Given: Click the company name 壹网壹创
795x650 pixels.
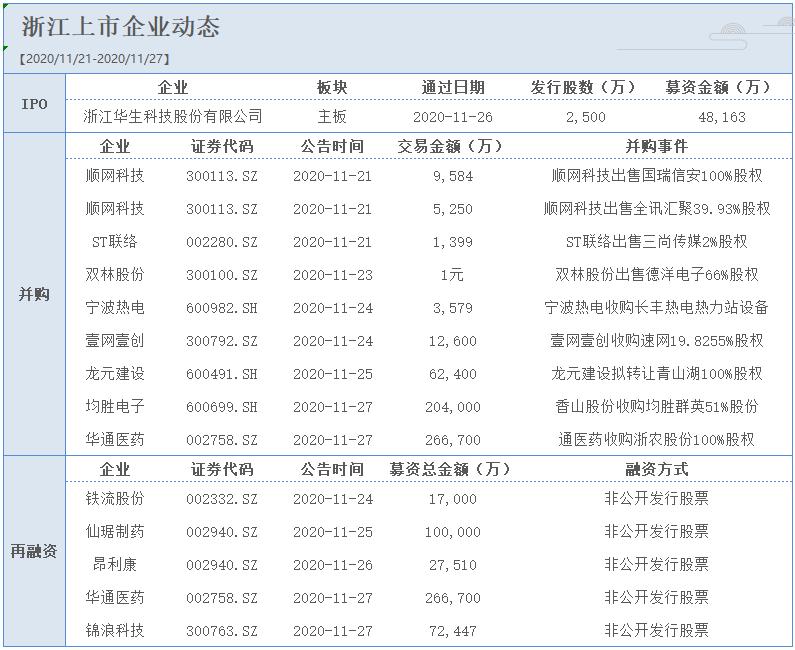Looking at the screenshot, I should [115, 340].
